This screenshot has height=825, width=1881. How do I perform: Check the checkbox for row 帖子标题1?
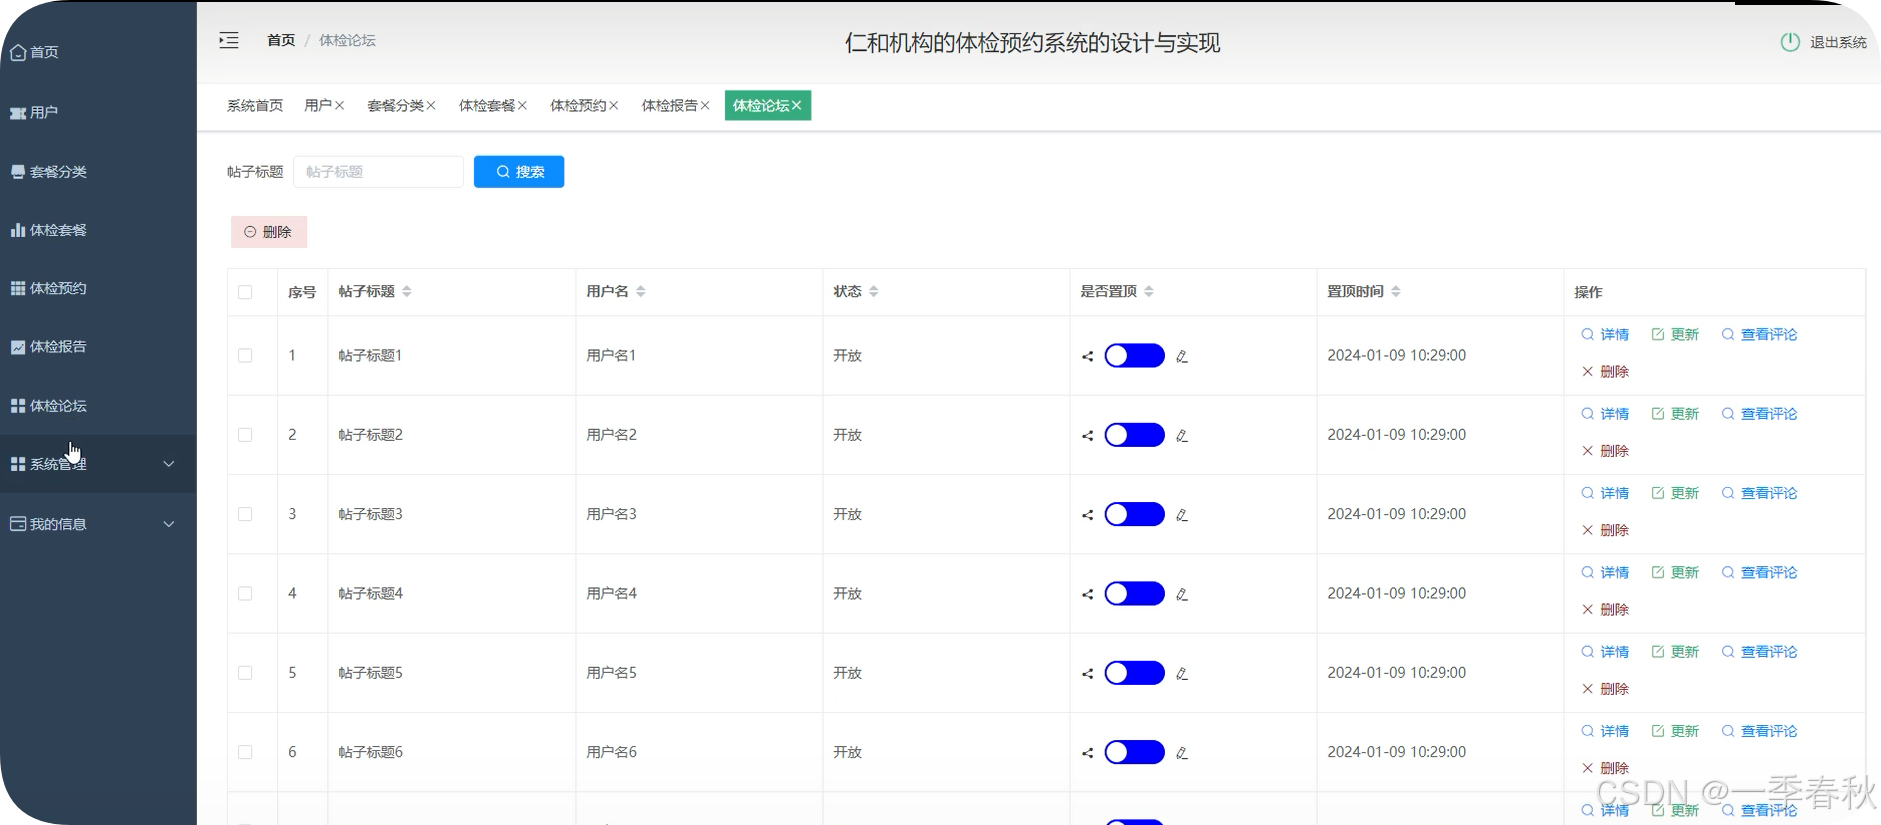click(x=245, y=355)
